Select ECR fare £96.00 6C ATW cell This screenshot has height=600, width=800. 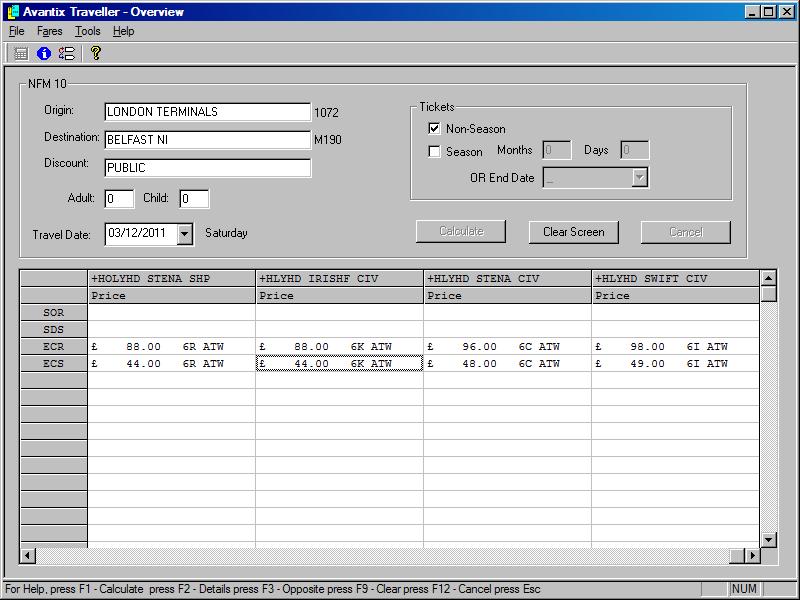click(508, 346)
